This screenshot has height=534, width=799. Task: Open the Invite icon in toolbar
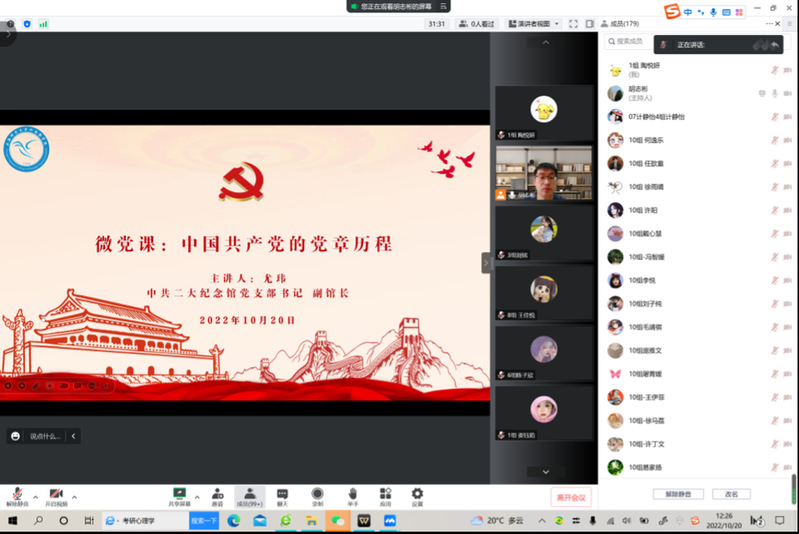point(218,497)
